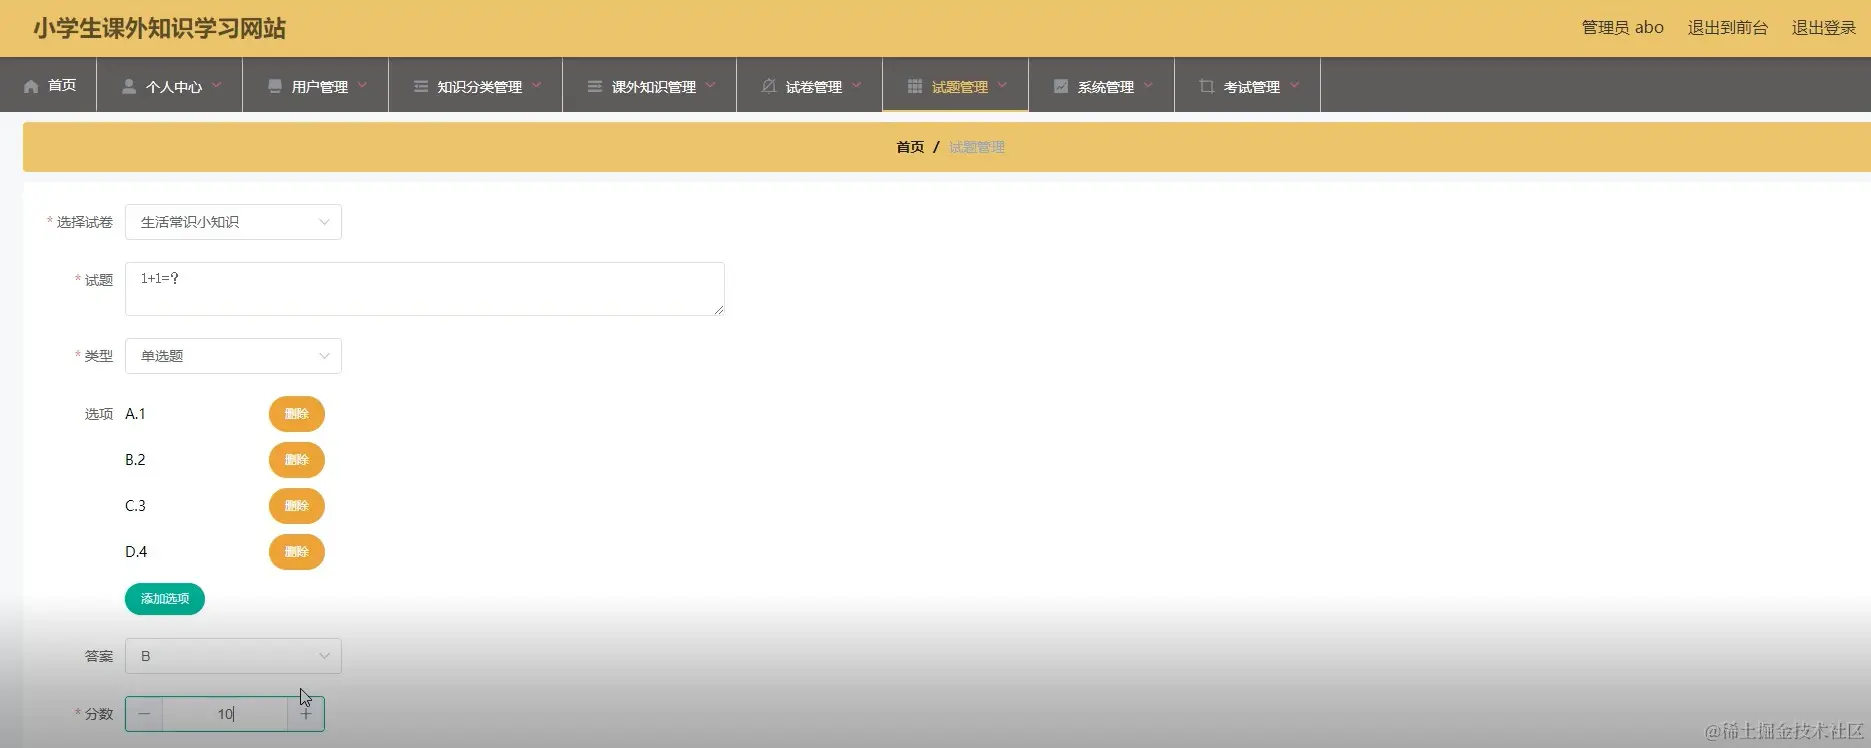Open the 答案 dropdown showing B
The width and height of the screenshot is (1871, 748).
tap(233, 656)
